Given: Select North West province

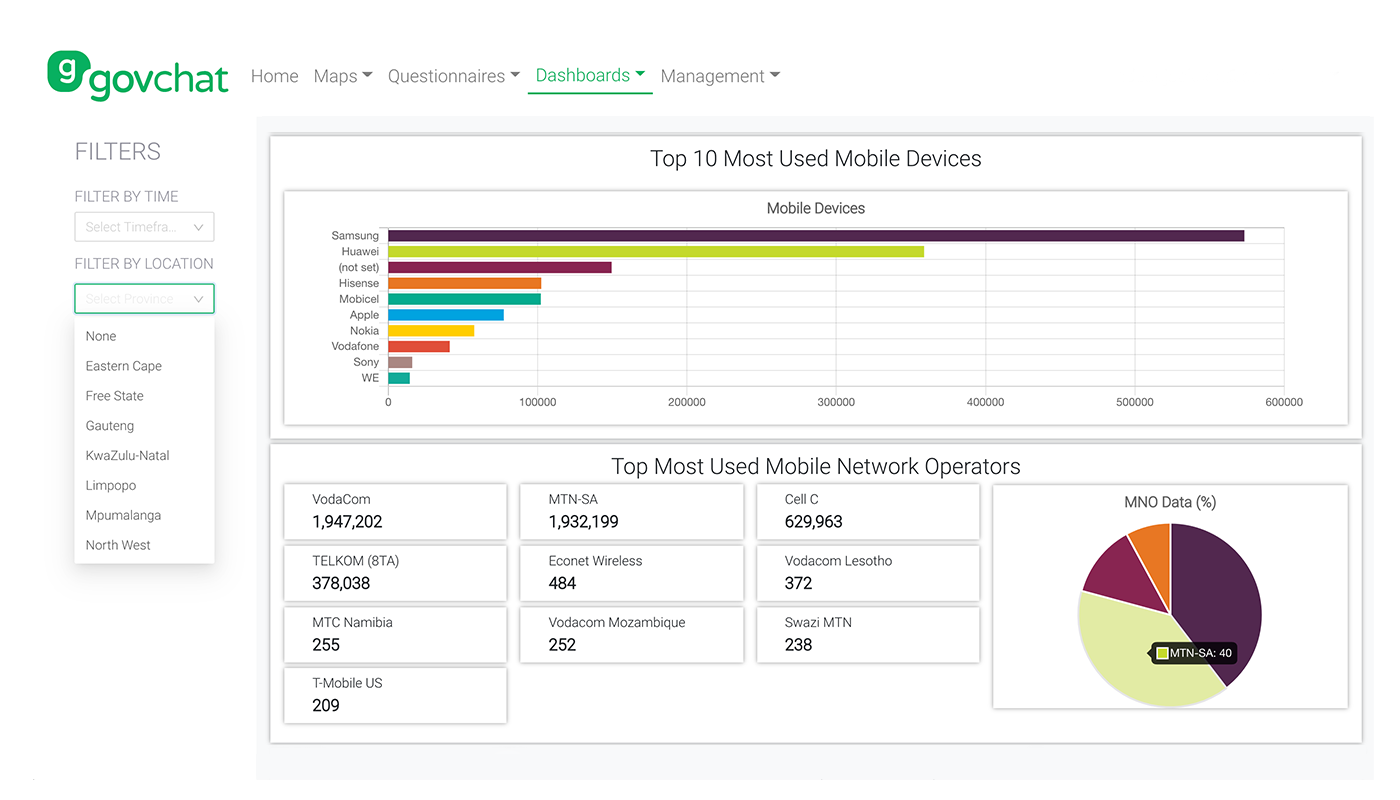Looking at the screenshot, I should [x=144, y=545].
